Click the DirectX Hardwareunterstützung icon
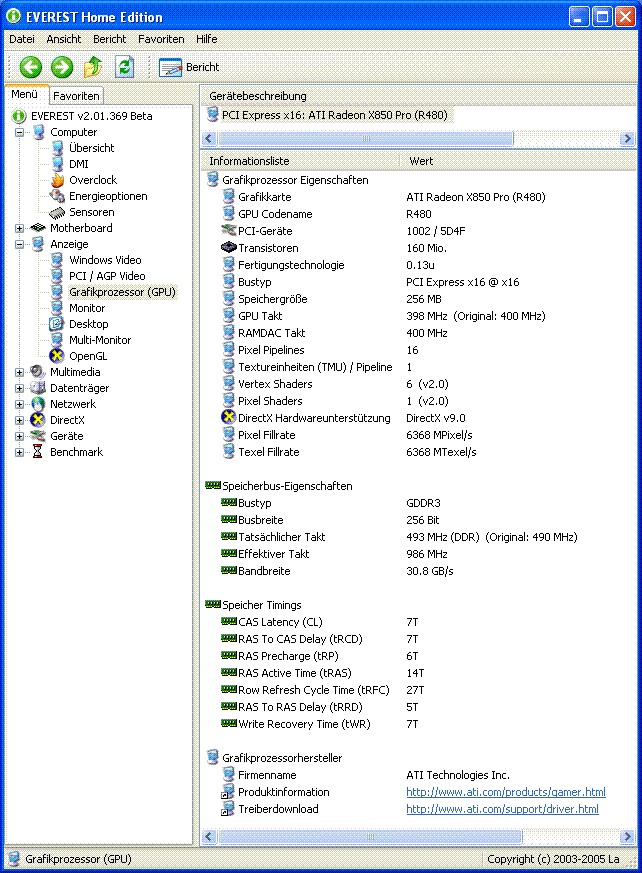642x873 pixels. coord(228,417)
